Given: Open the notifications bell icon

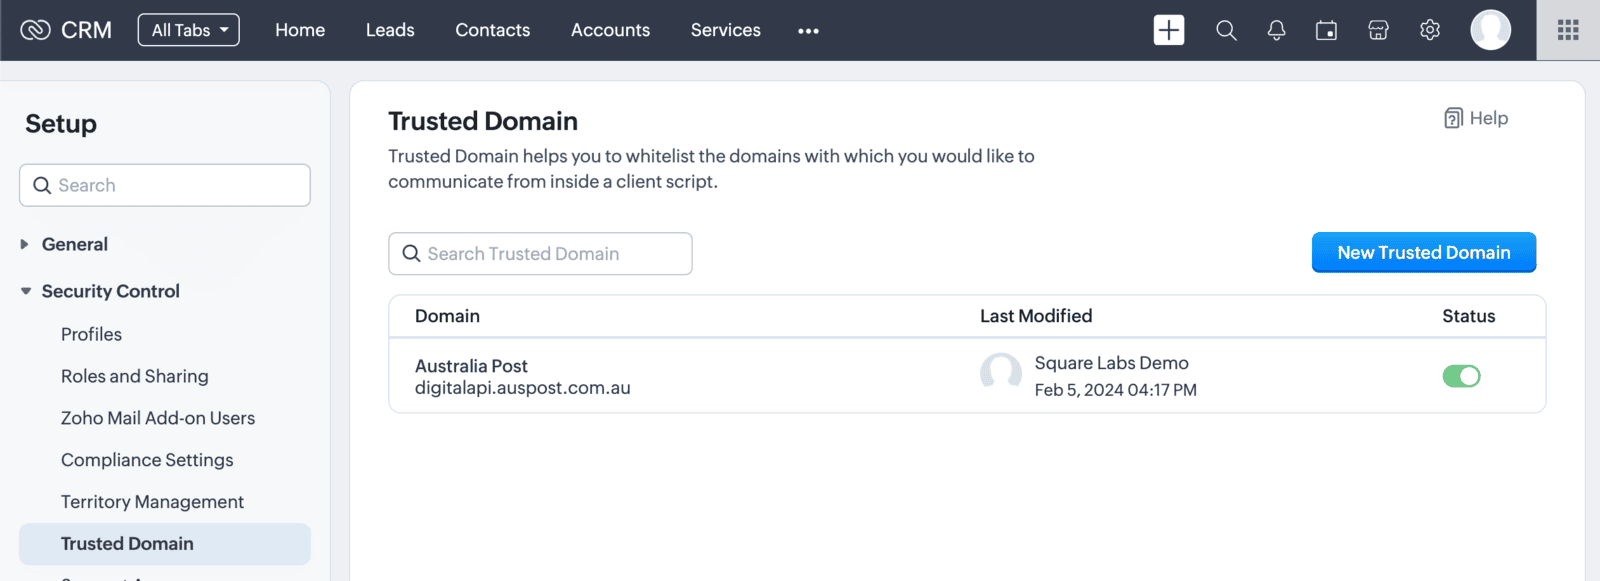Looking at the screenshot, I should pyautogui.click(x=1276, y=30).
